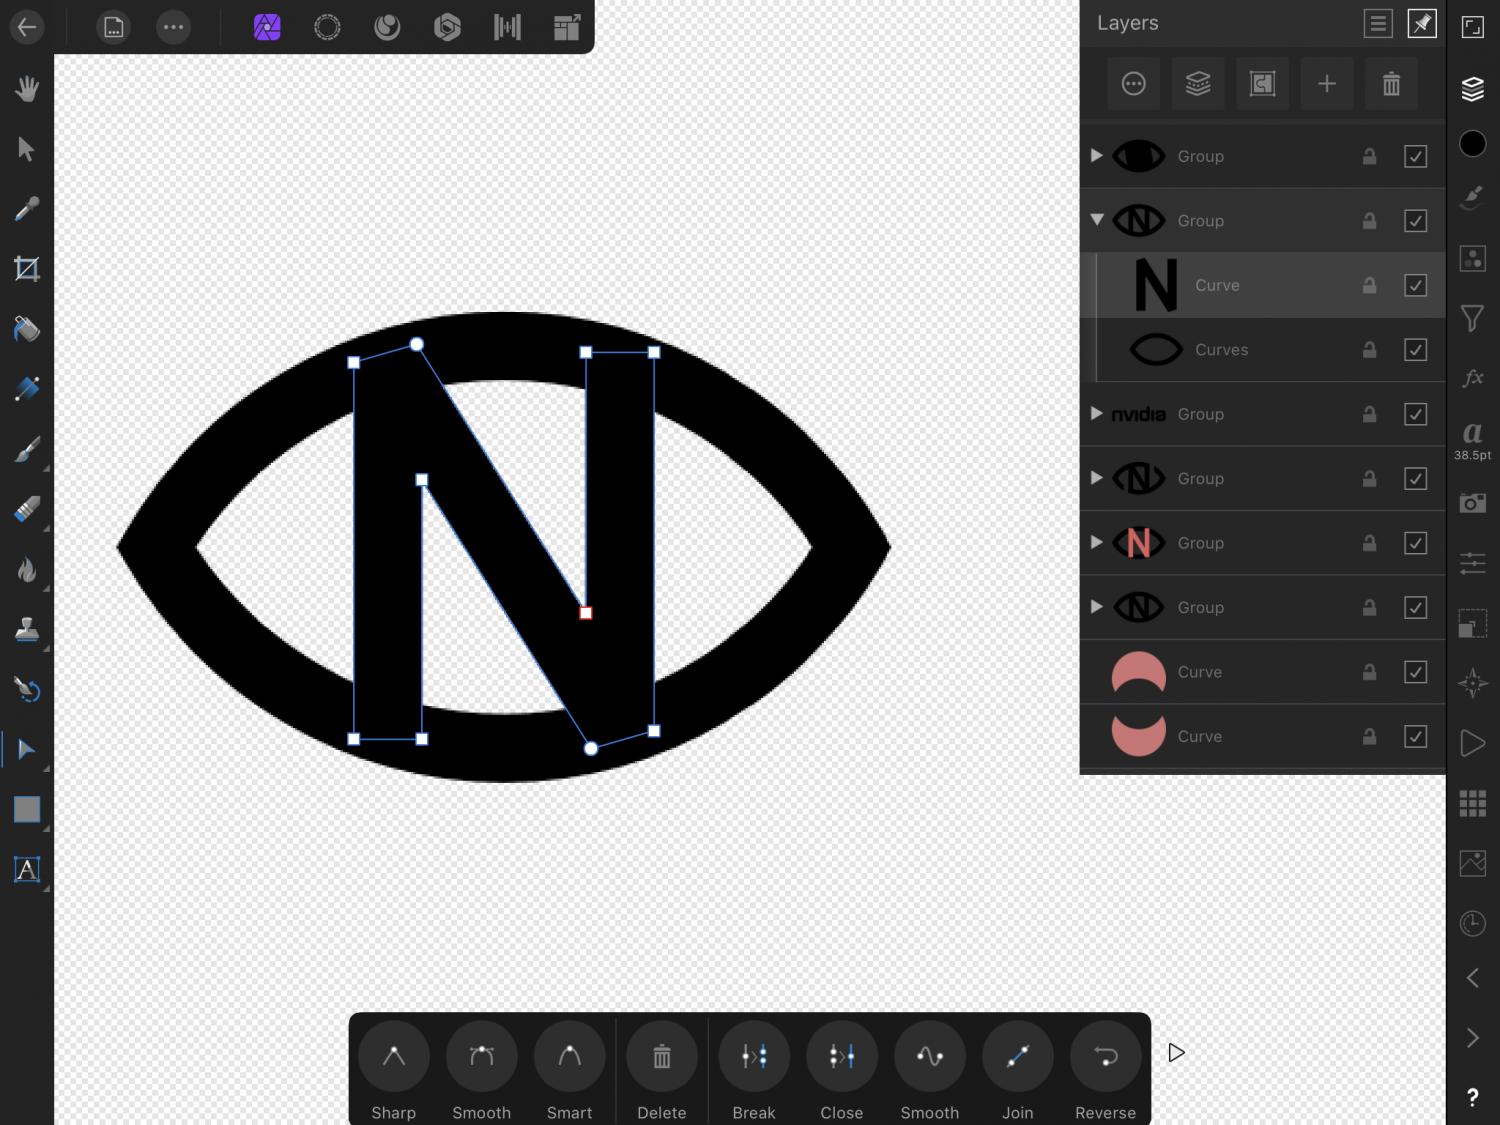Convert node to Sharp
This screenshot has height=1125, width=1500.
(394, 1071)
